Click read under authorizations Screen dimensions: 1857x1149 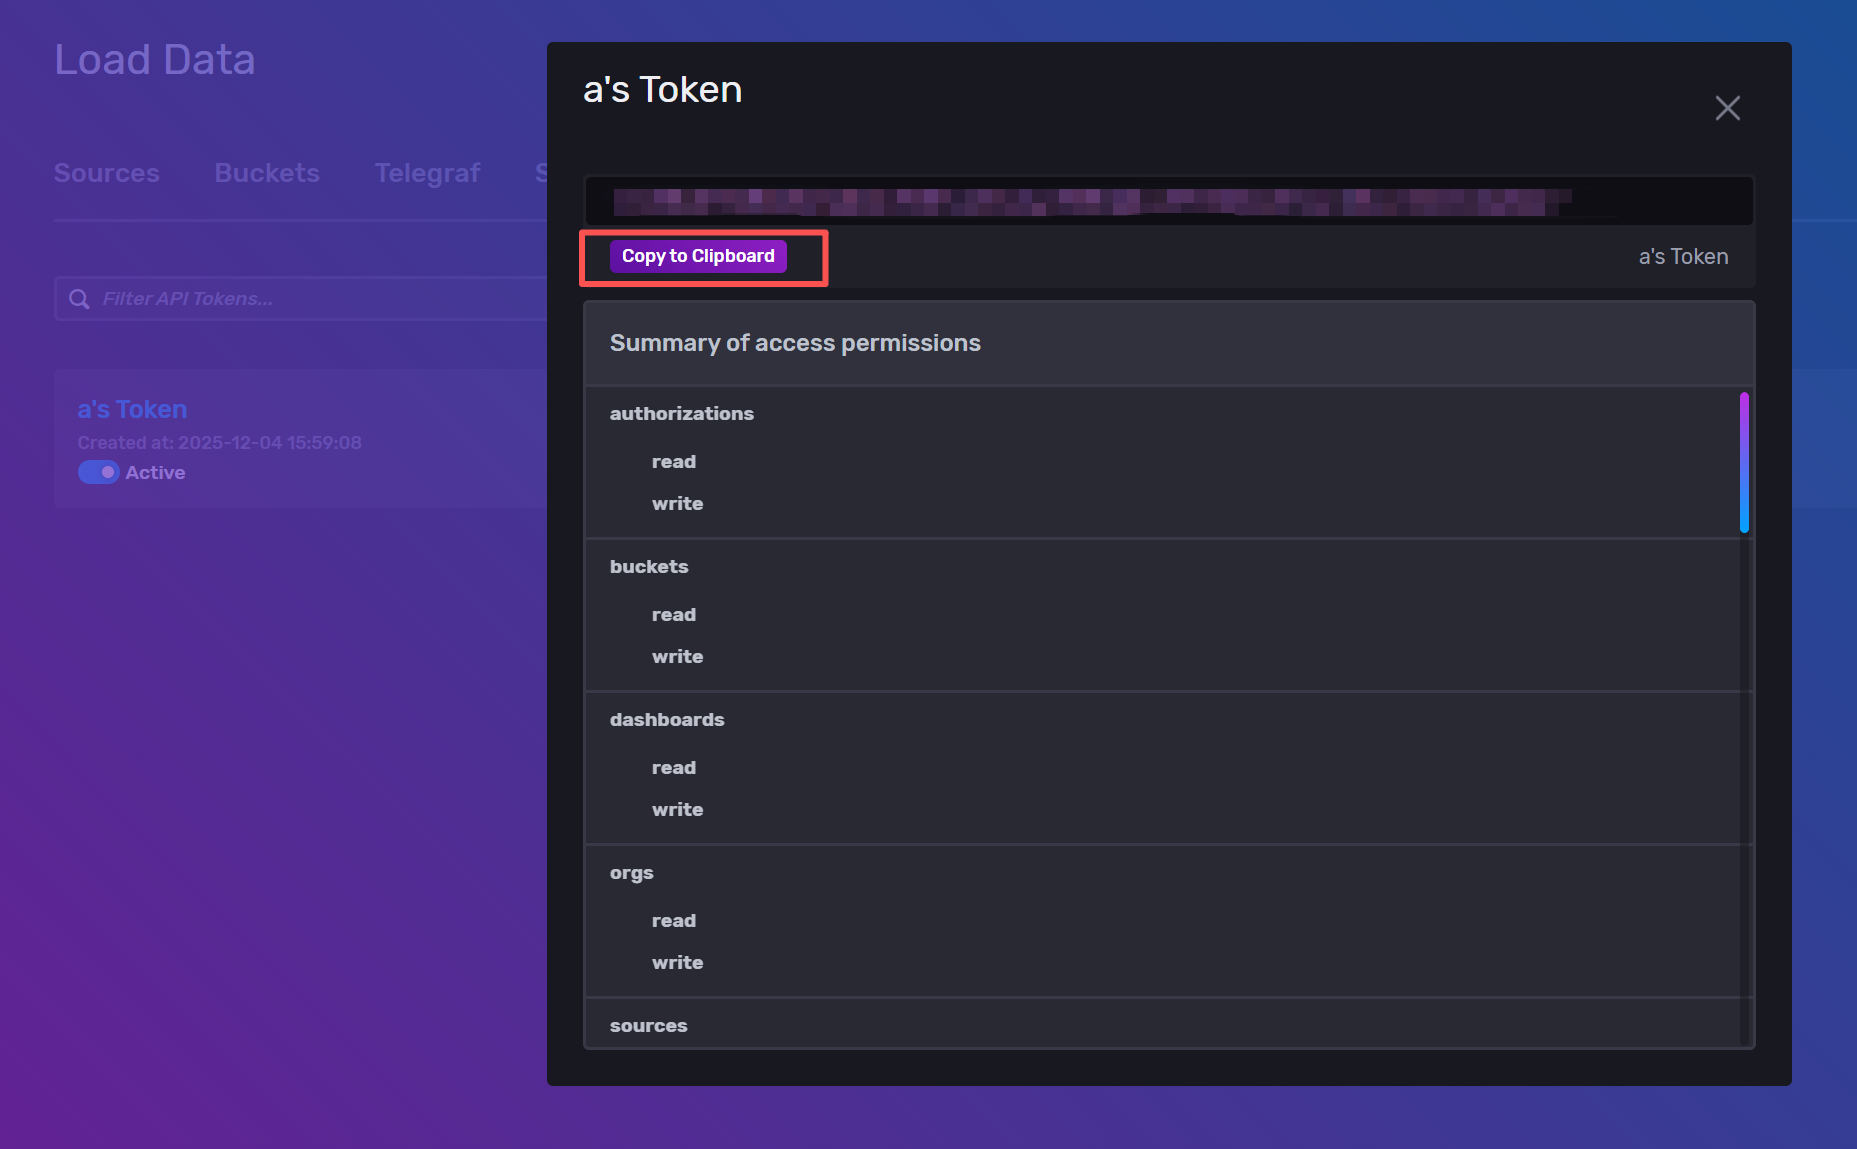pos(673,462)
